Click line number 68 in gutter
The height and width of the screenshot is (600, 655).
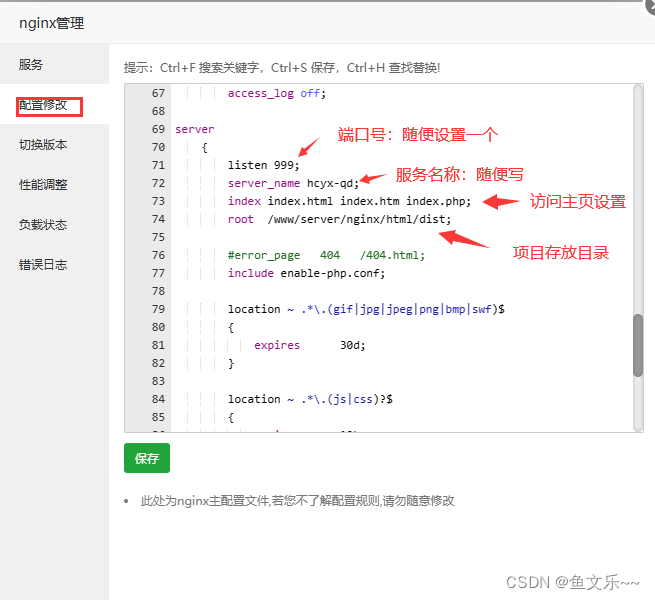[158, 111]
